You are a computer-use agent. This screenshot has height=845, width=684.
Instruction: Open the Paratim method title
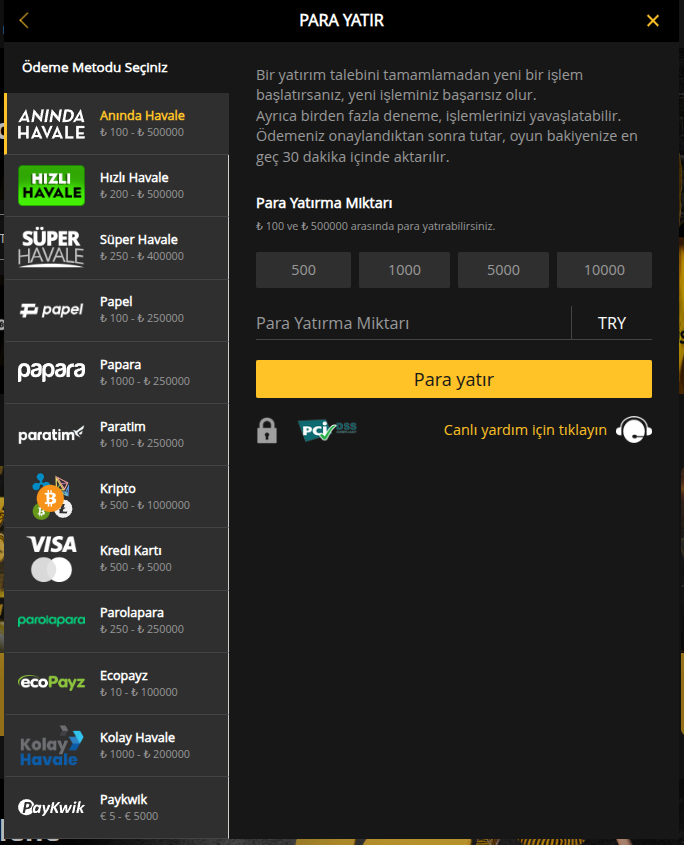tap(123, 427)
